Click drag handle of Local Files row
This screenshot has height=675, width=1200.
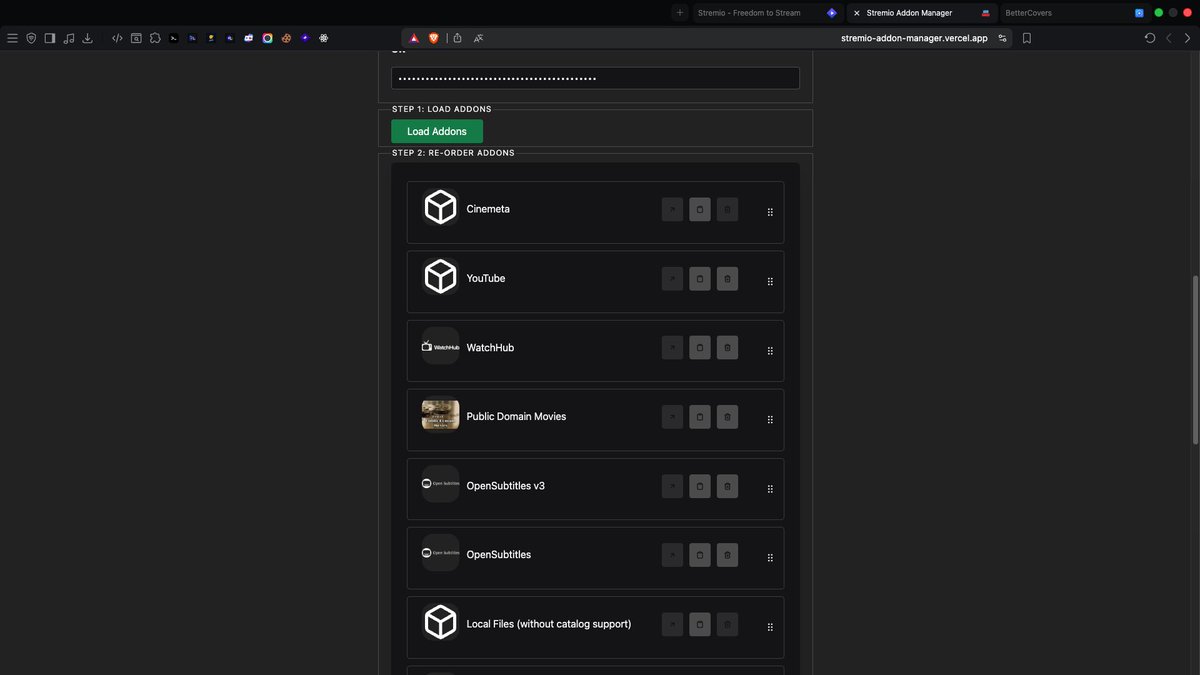point(770,627)
